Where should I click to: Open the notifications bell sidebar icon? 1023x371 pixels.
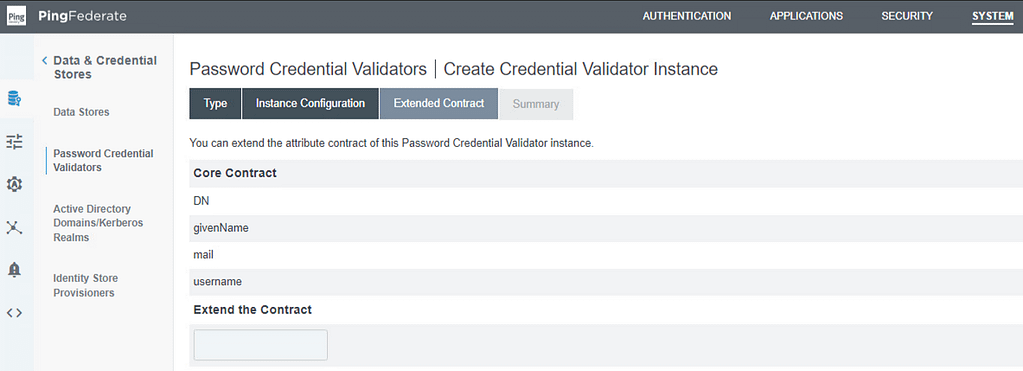click(x=14, y=270)
